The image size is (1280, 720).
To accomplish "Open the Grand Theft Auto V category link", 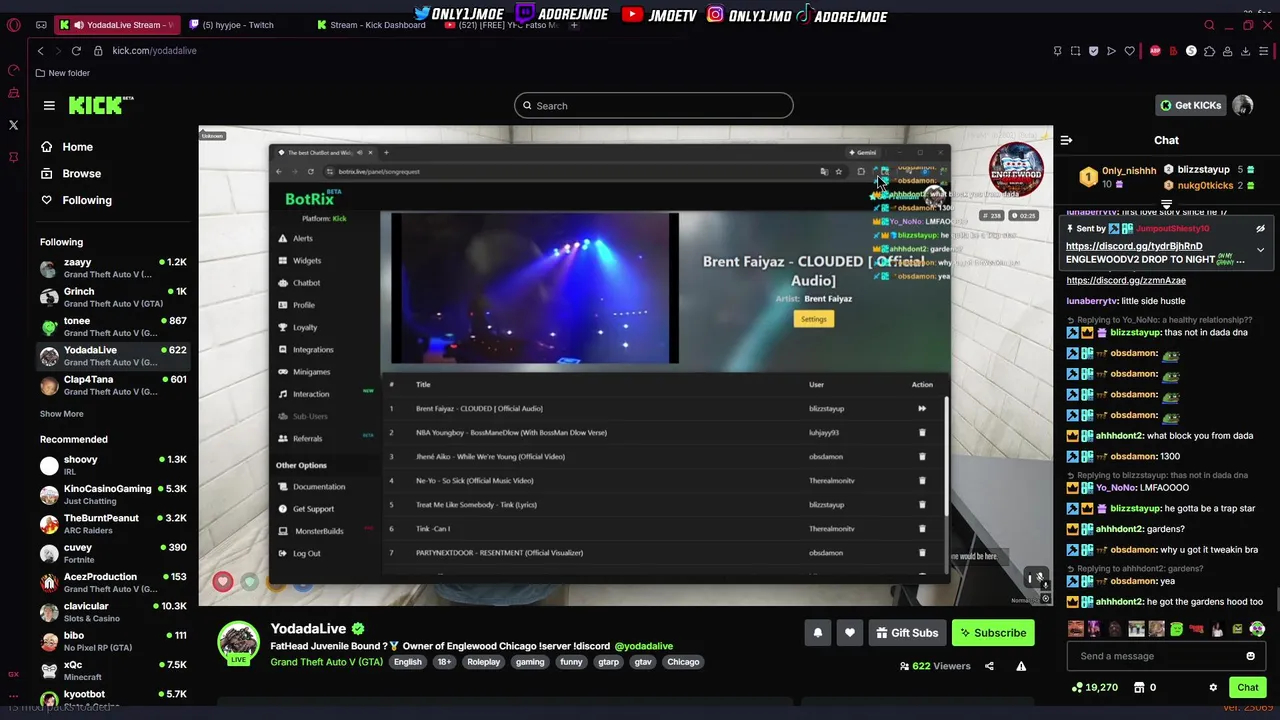I will point(326,662).
